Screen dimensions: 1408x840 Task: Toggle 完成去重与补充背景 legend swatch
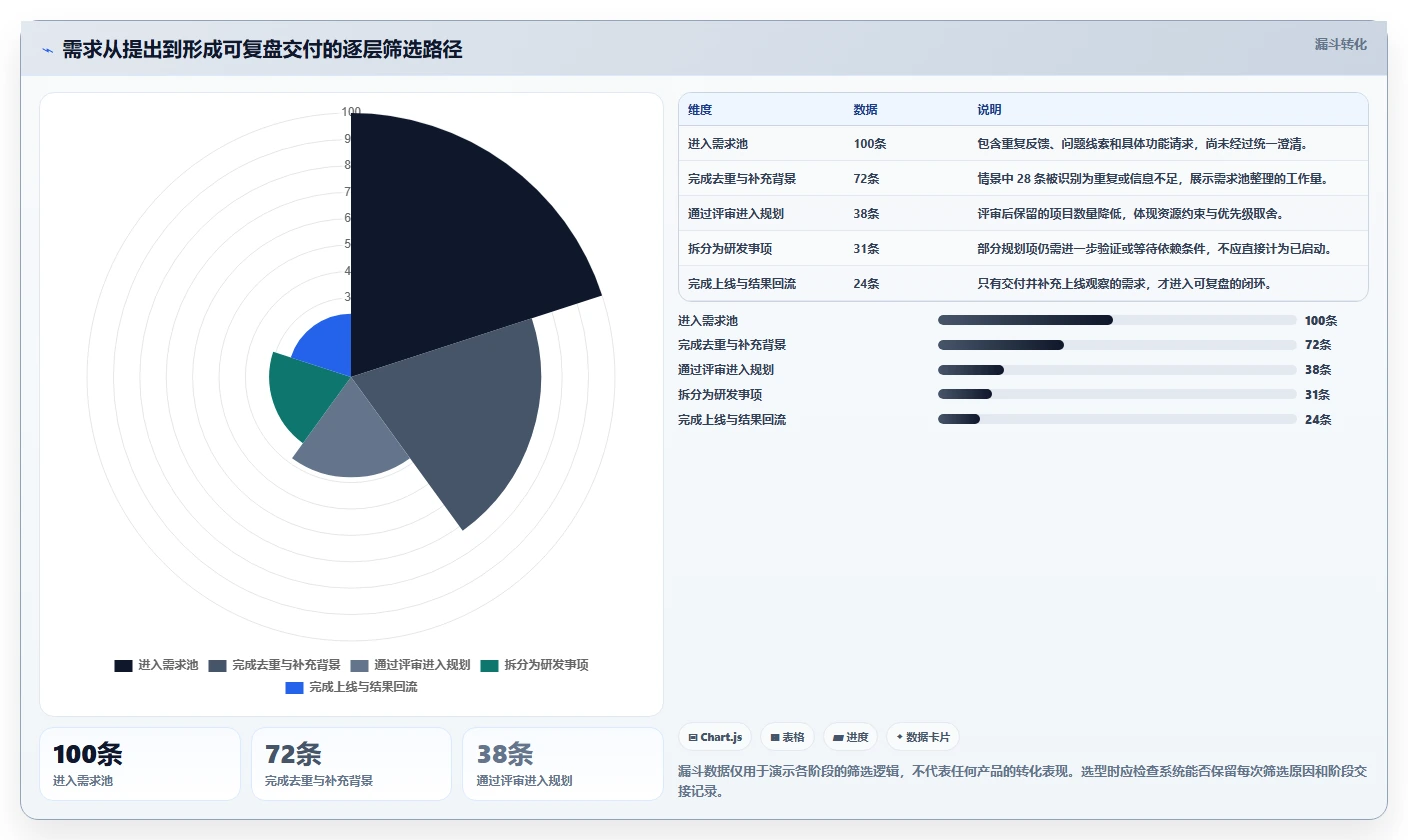[x=217, y=665]
